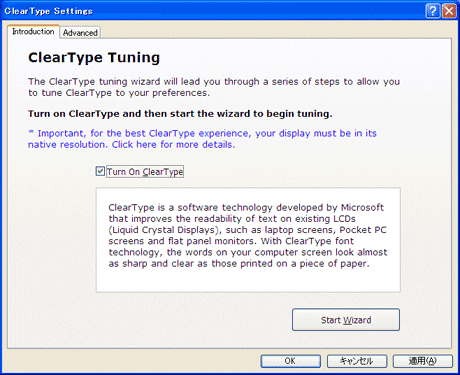Click the ClearType Tuning heading
The height and width of the screenshot is (375, 460).
click(x=94, y=58)
